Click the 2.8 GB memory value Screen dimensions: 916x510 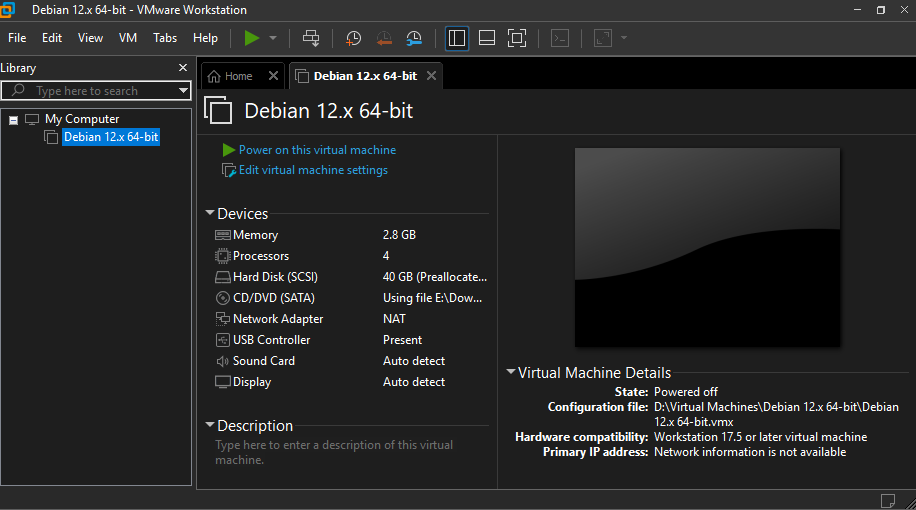click(x=399, y=235)
